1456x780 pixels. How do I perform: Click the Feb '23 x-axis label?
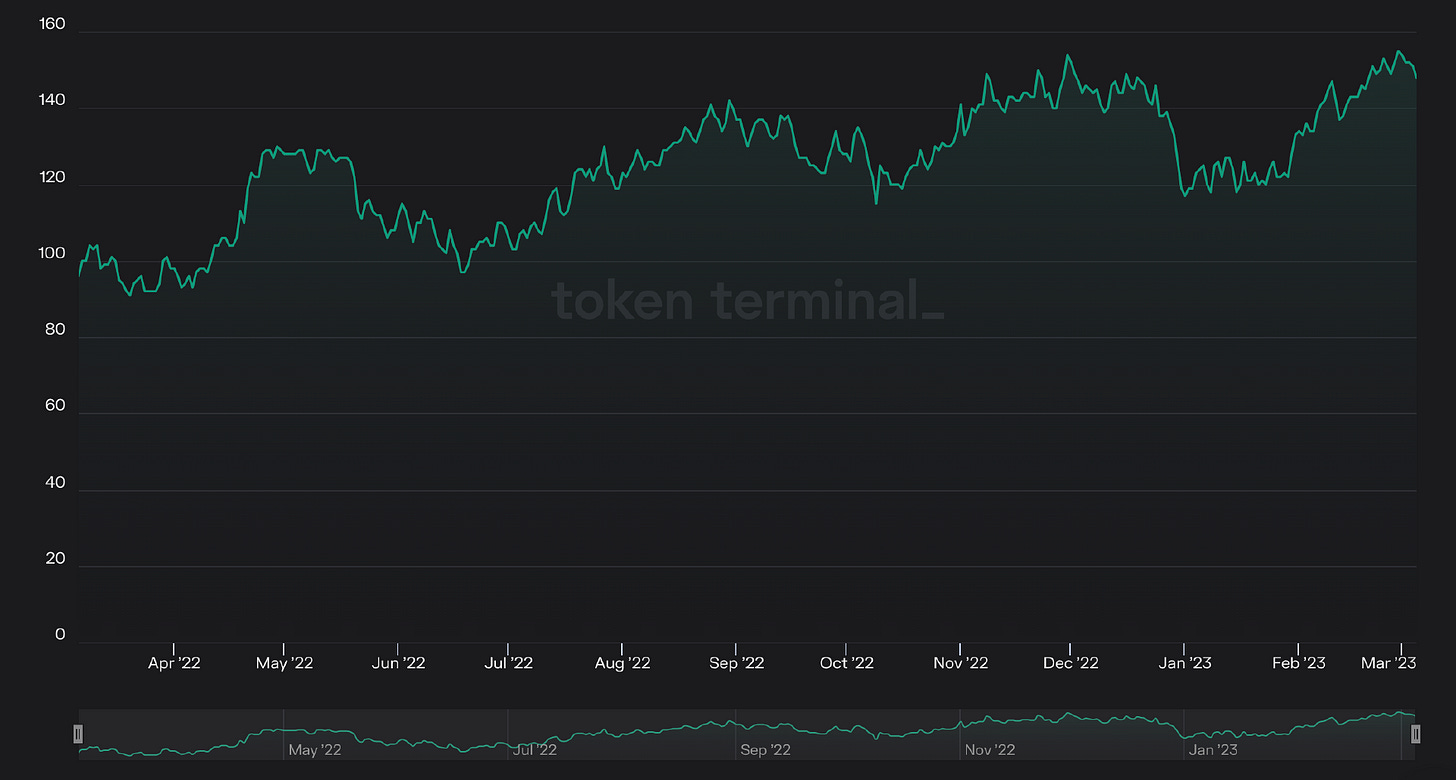pos(1297,663)
